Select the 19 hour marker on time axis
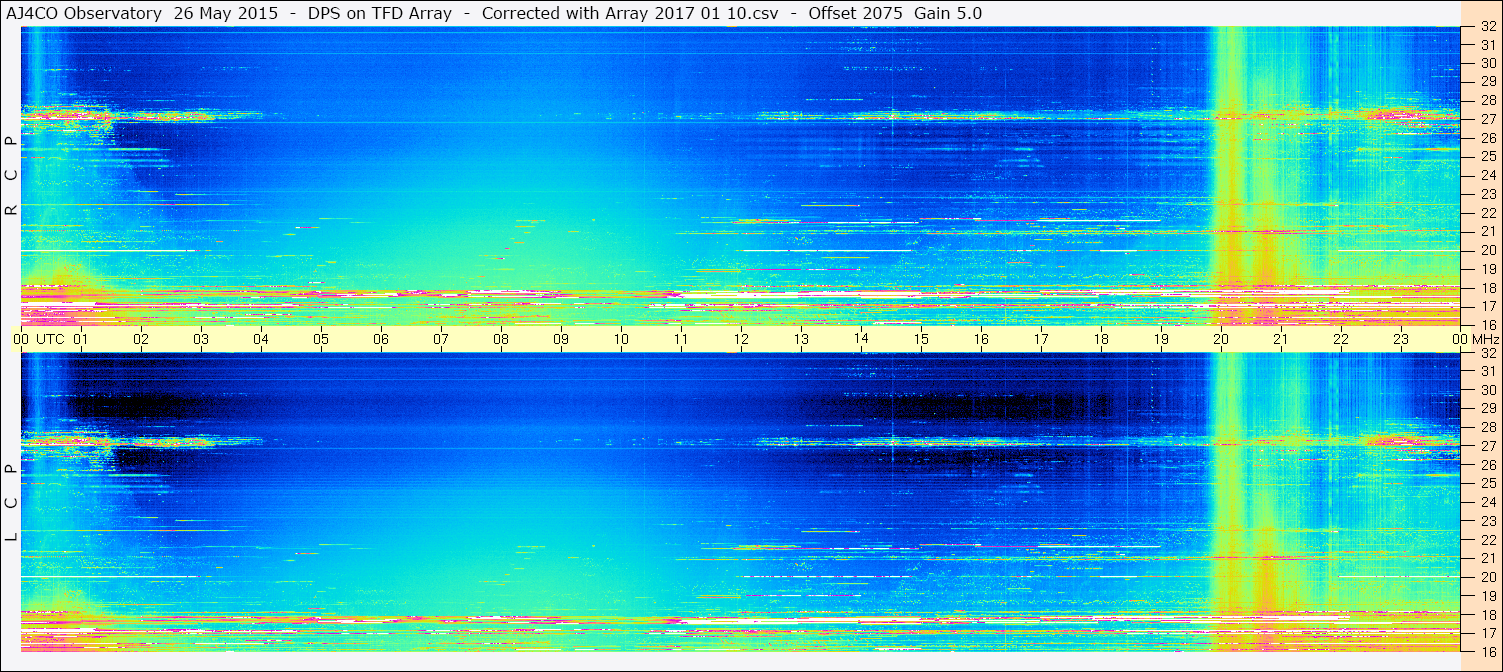 1161,339
